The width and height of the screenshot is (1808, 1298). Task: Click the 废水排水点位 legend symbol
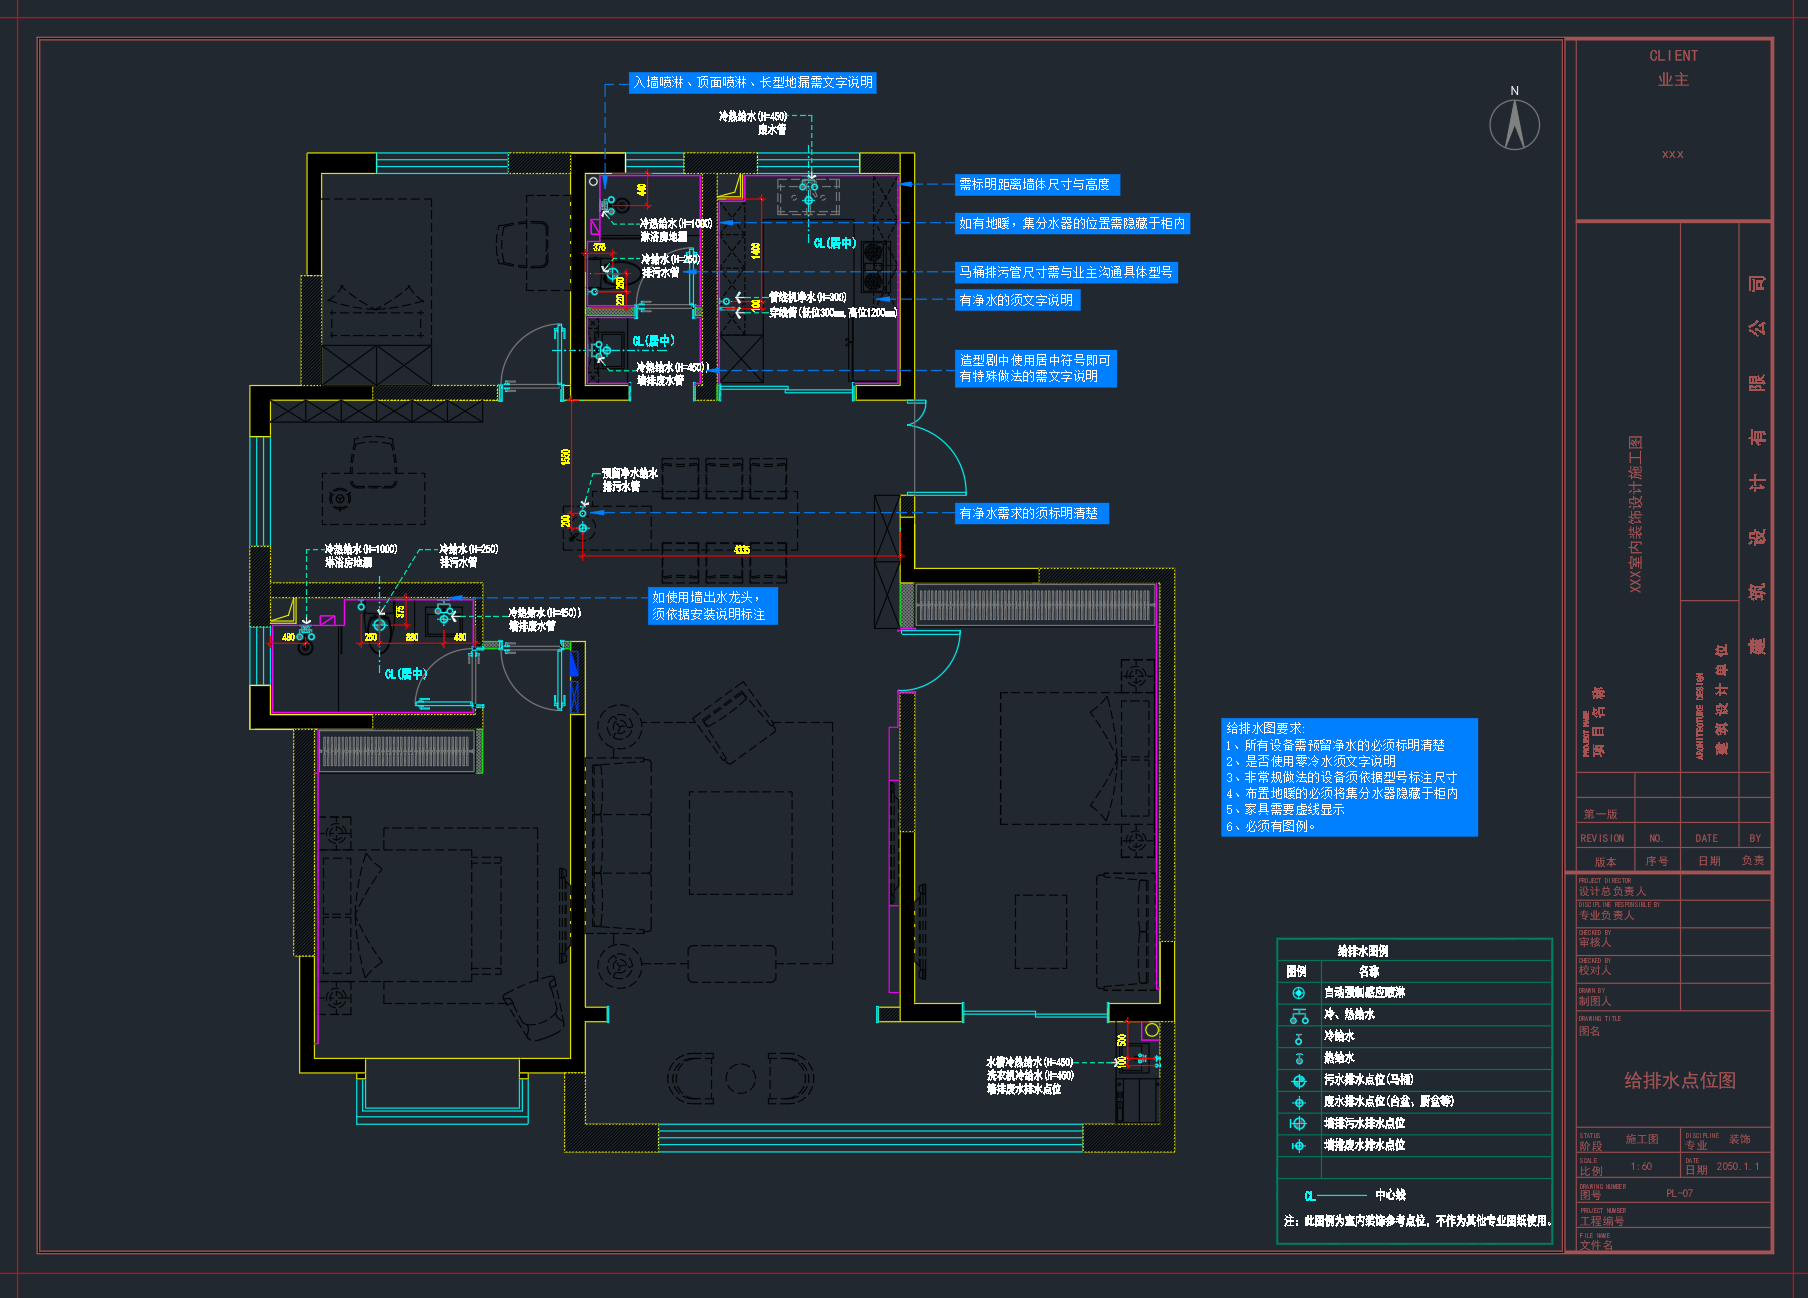1298,1102
